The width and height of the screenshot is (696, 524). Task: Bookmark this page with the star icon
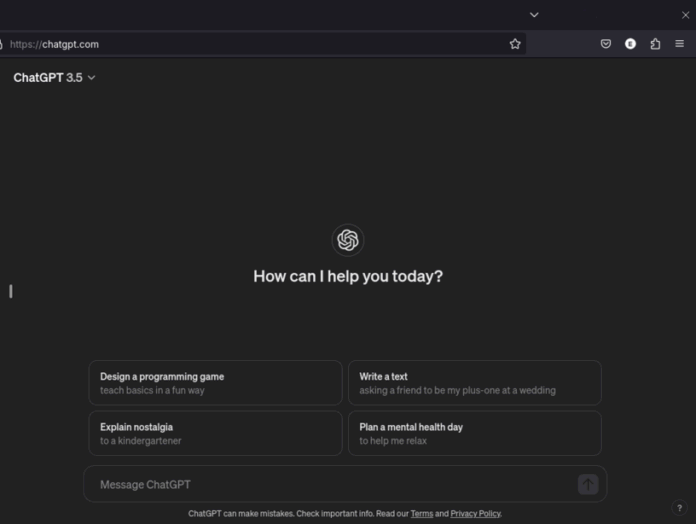[515, 44]
